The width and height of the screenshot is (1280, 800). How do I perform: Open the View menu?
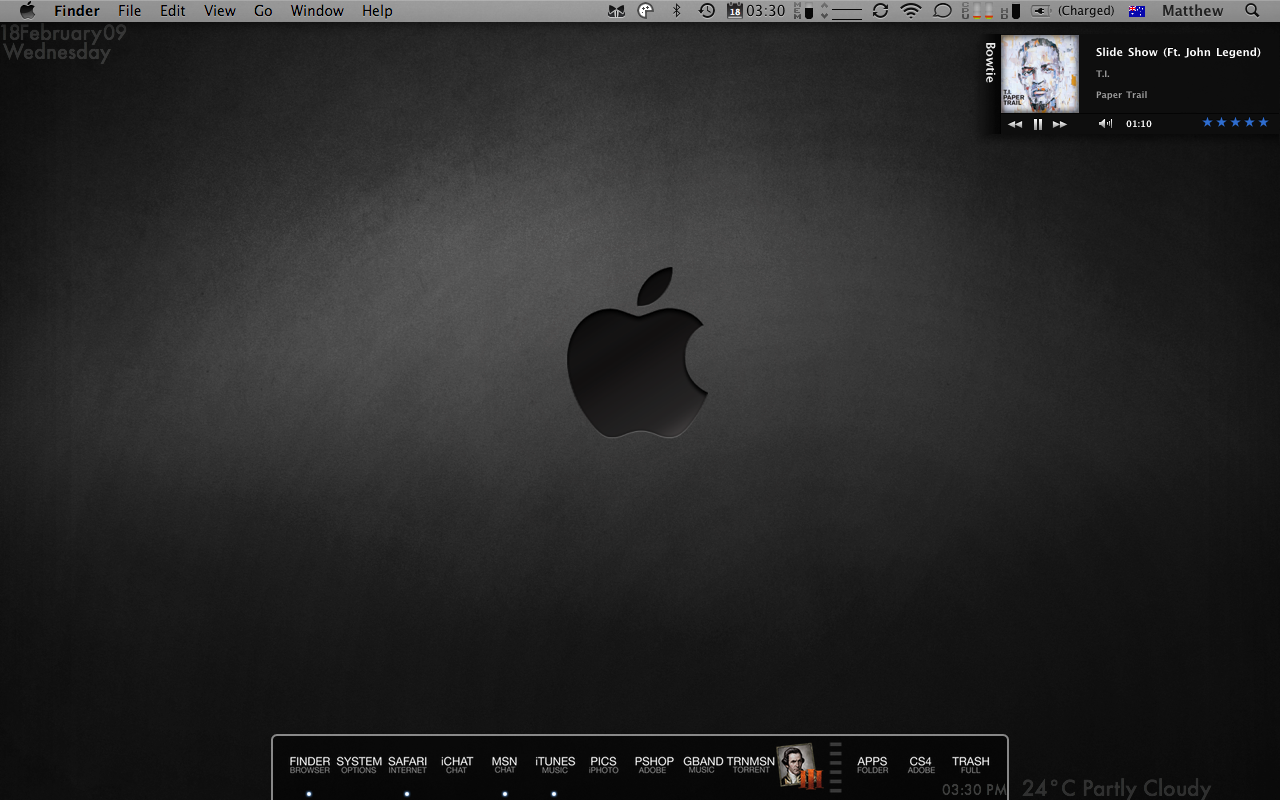220,11
